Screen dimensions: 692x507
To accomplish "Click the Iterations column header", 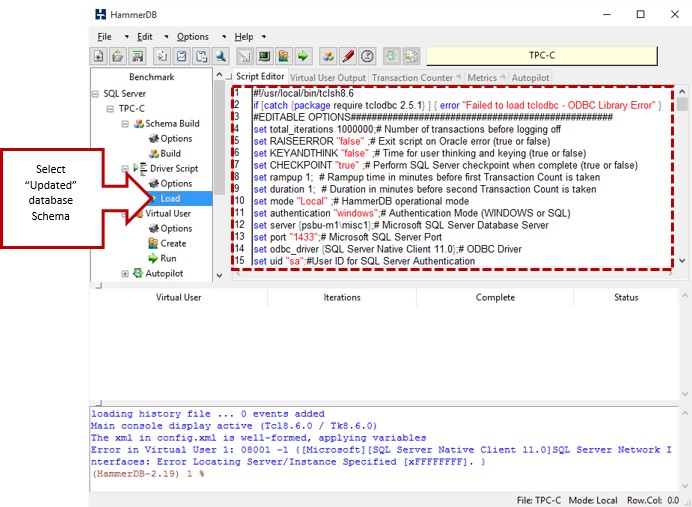I will click(342, 297).
